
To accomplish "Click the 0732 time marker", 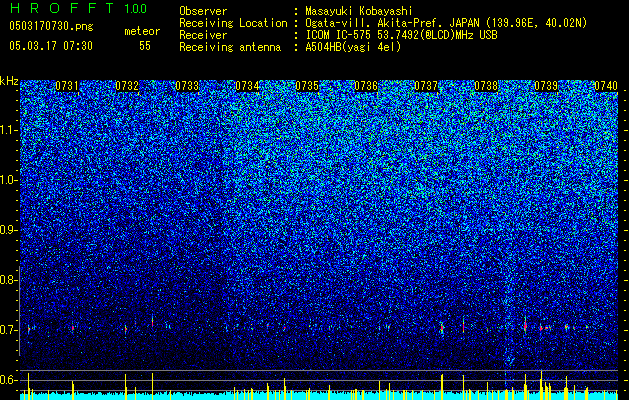I will (127, 86).
